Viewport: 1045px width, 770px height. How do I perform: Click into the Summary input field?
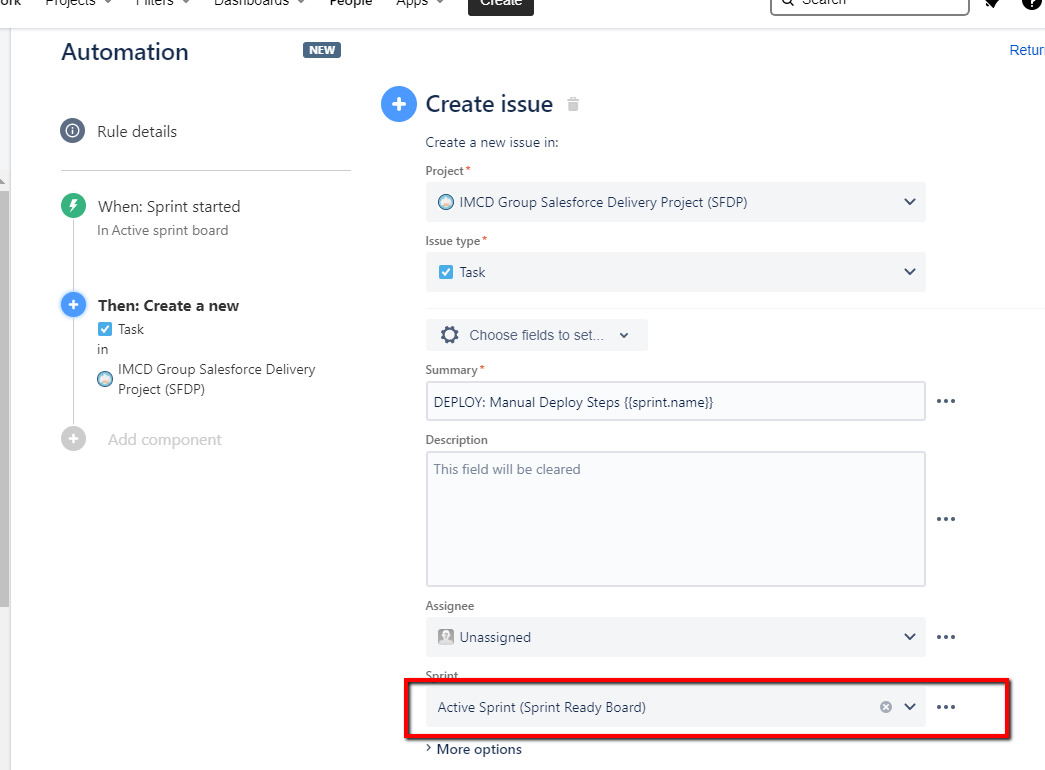click(x=675, y=401)
